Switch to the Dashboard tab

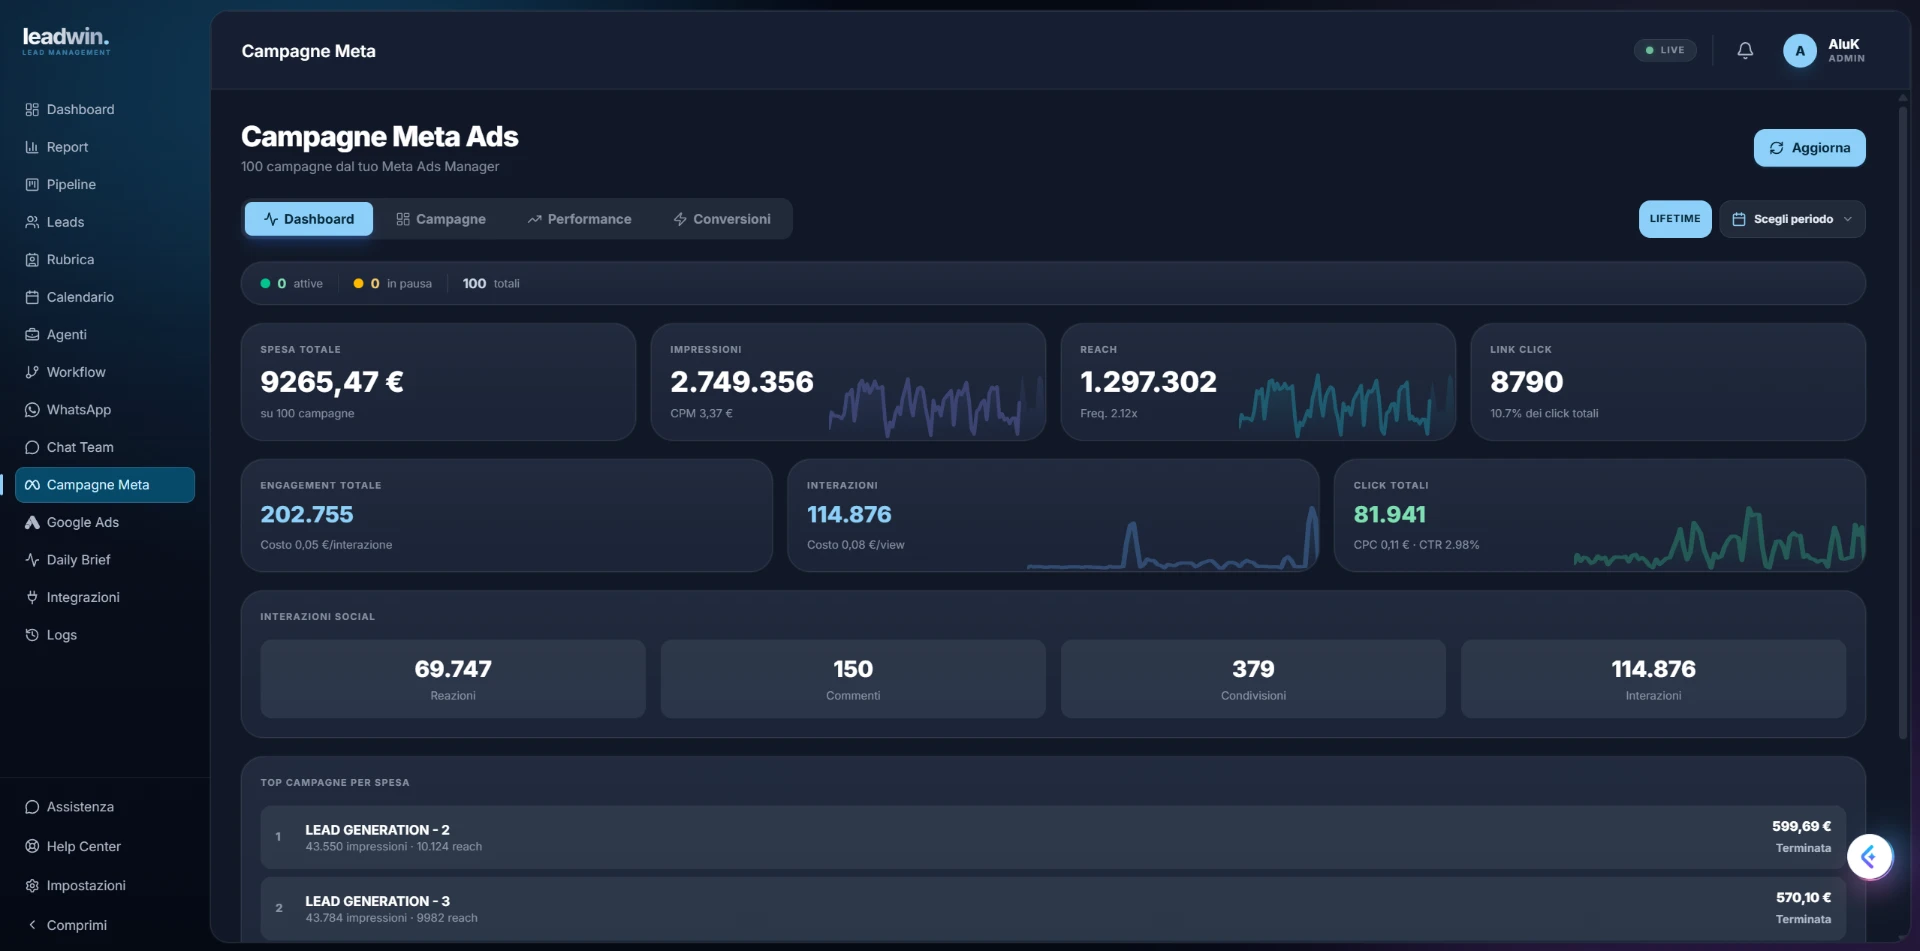click(x=309, y=219)
